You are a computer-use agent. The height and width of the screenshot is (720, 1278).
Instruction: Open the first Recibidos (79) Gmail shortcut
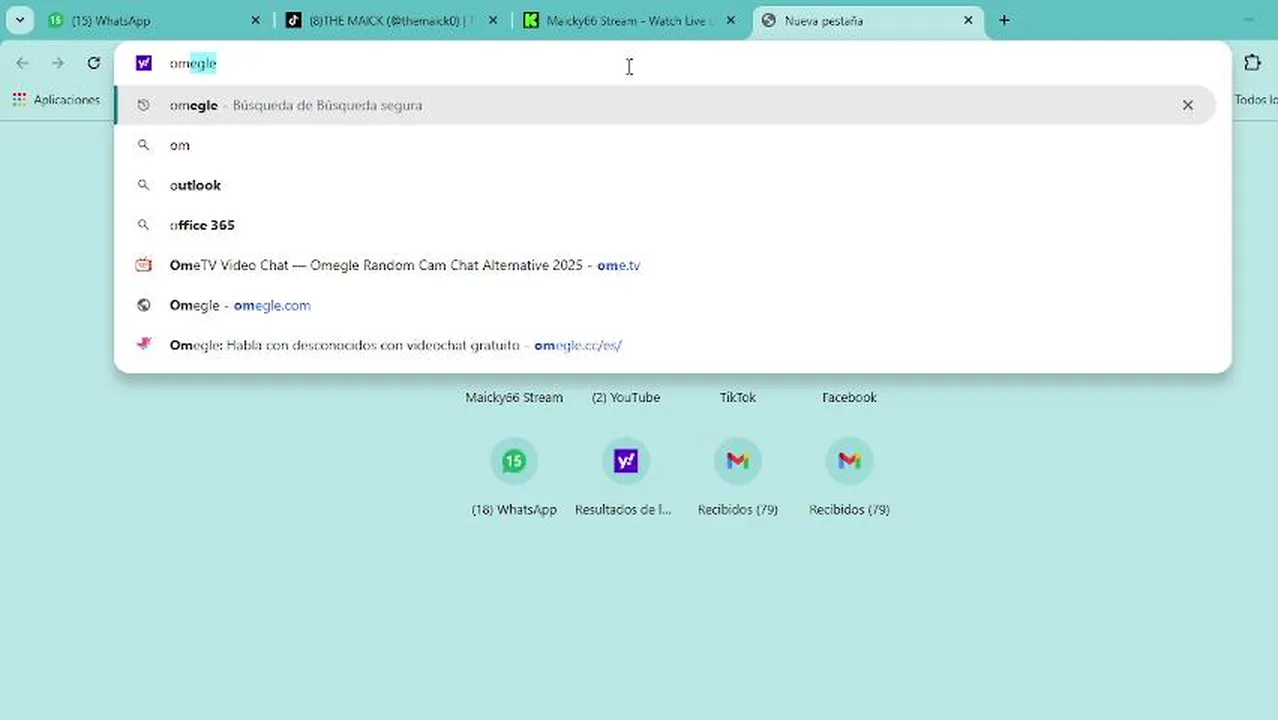[738, 478]
